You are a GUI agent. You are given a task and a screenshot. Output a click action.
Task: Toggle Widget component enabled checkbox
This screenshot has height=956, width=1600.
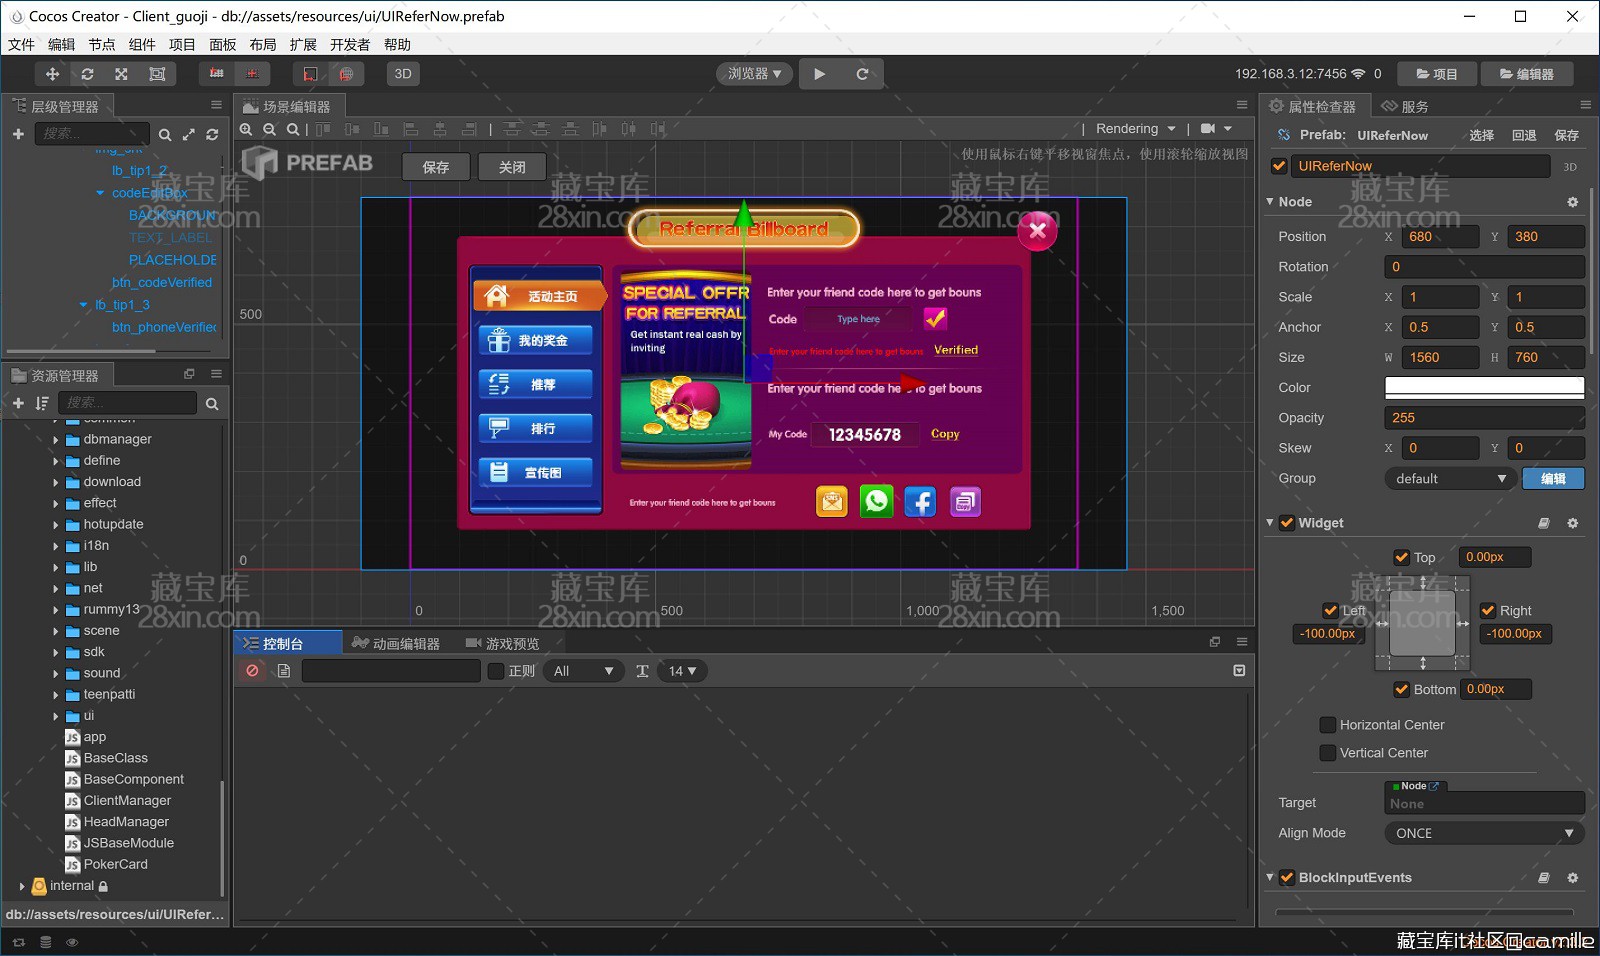tap(1287, 523)
